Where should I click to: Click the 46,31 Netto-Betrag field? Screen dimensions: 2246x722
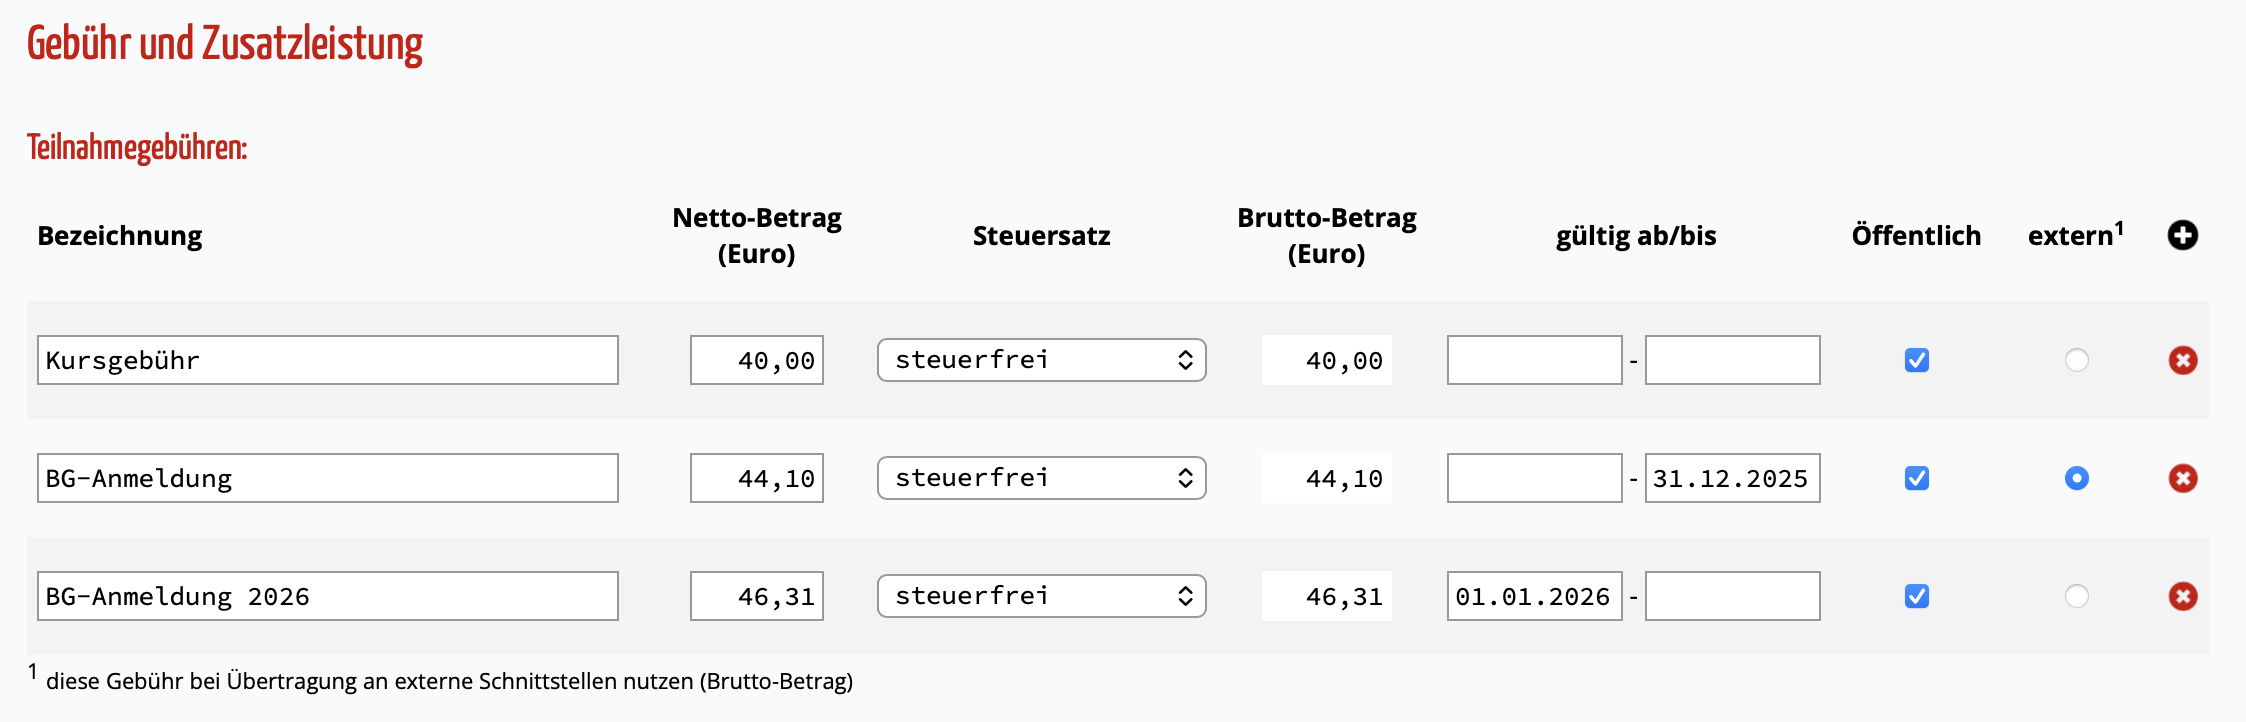756,596
